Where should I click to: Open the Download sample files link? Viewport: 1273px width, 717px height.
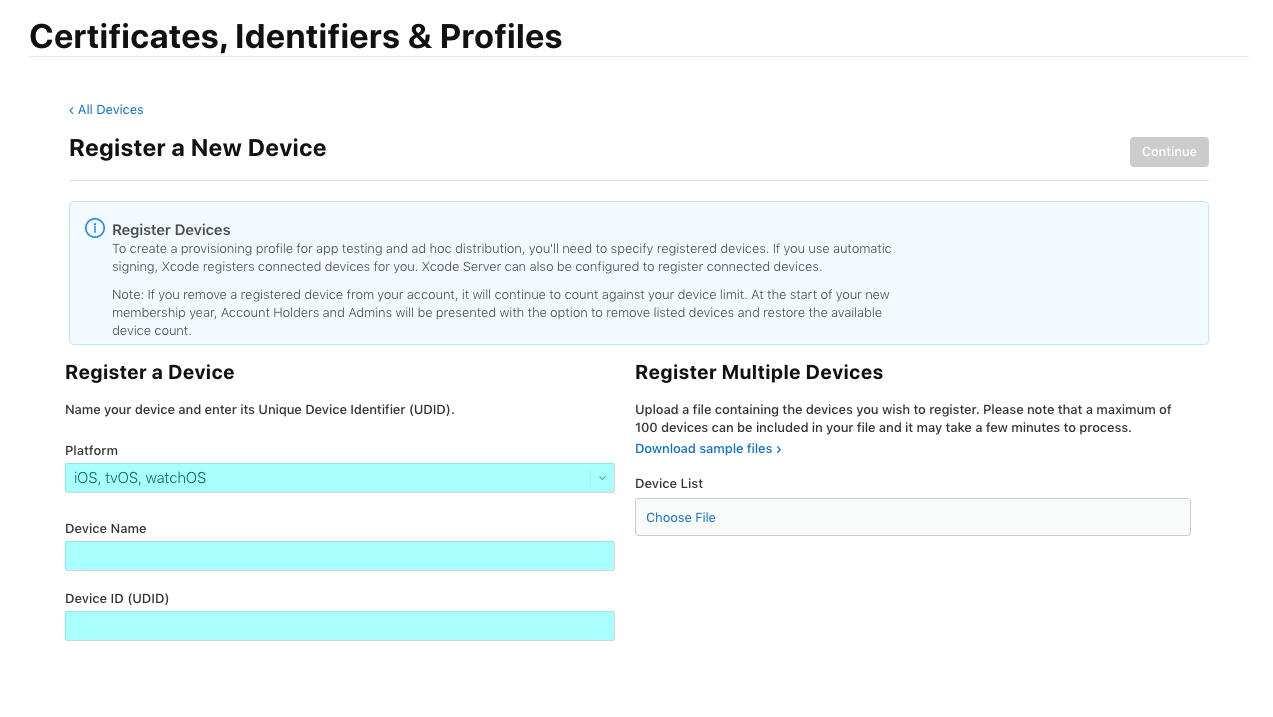coord(703,449)
